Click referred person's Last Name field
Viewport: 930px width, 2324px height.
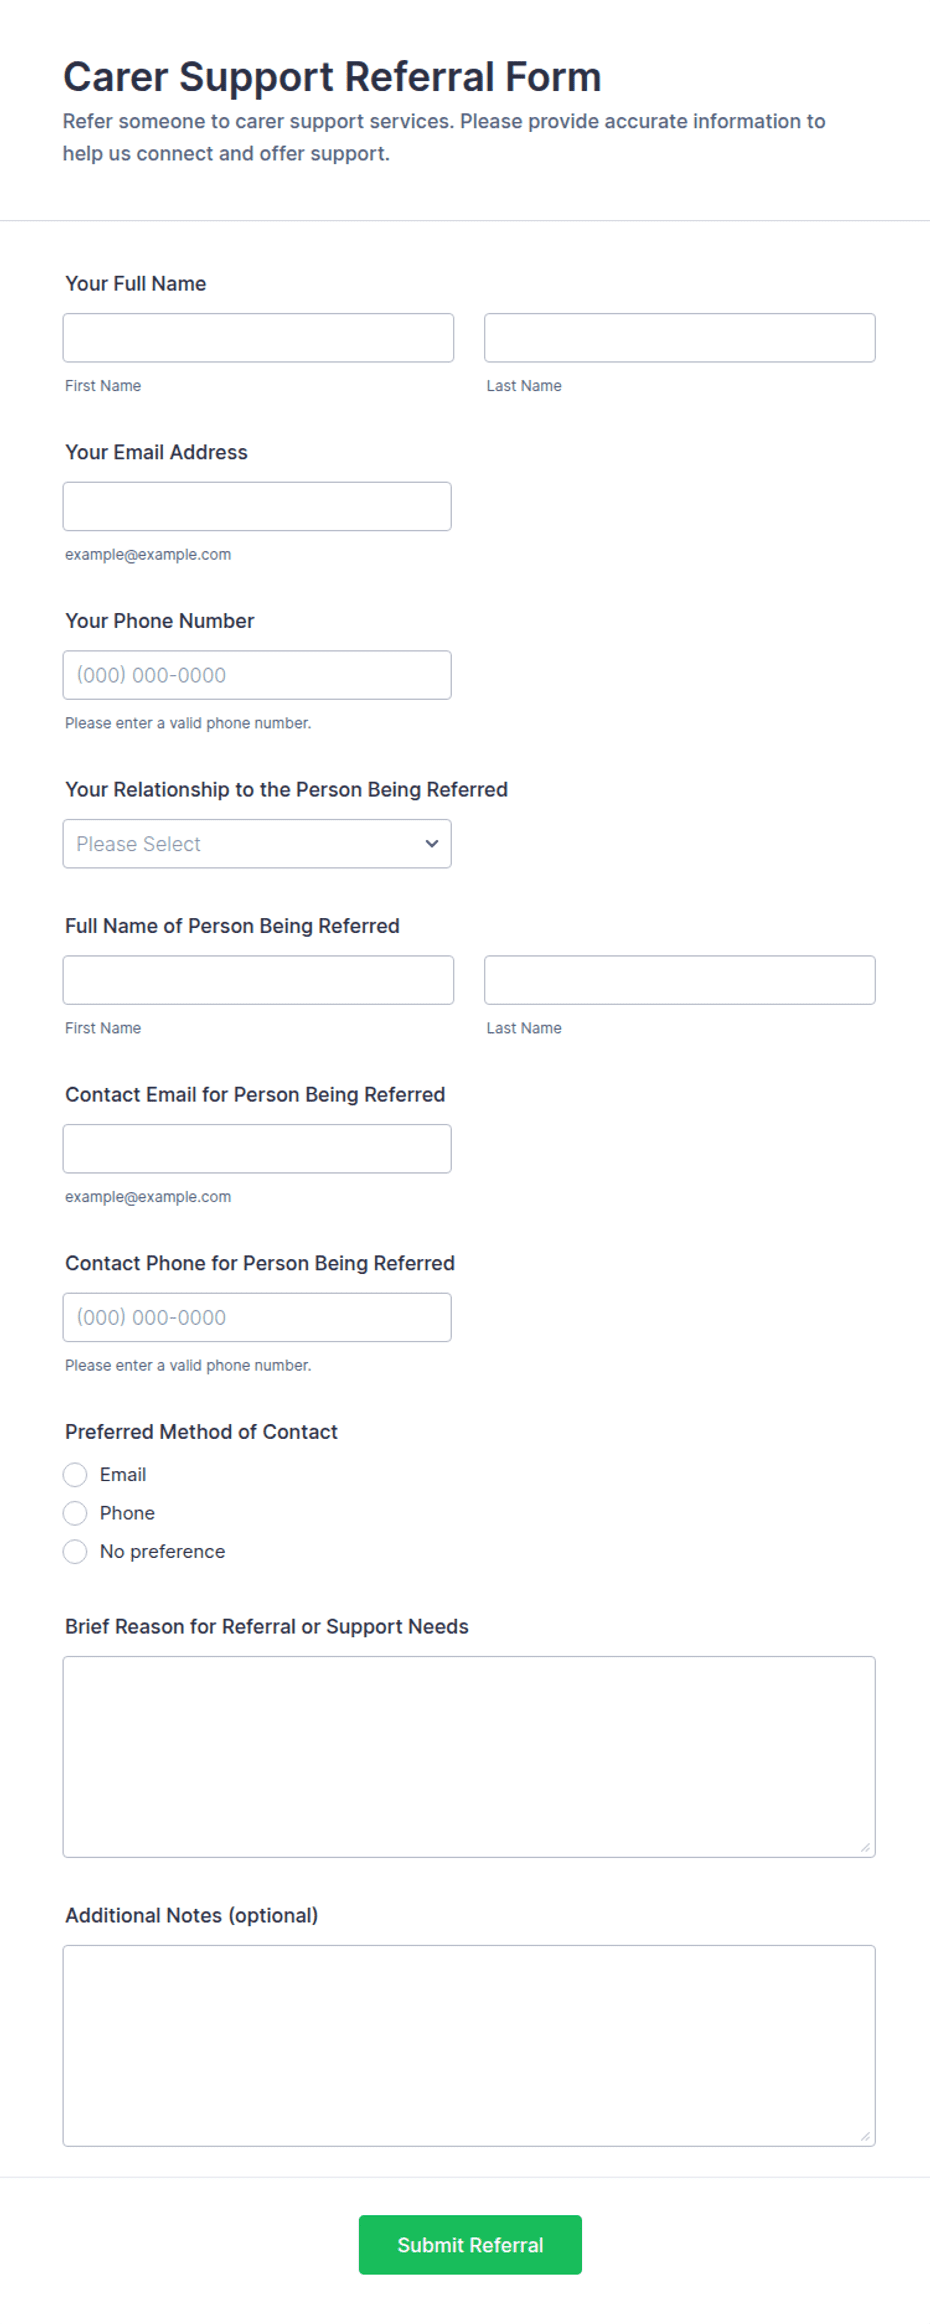click(680, 980)
